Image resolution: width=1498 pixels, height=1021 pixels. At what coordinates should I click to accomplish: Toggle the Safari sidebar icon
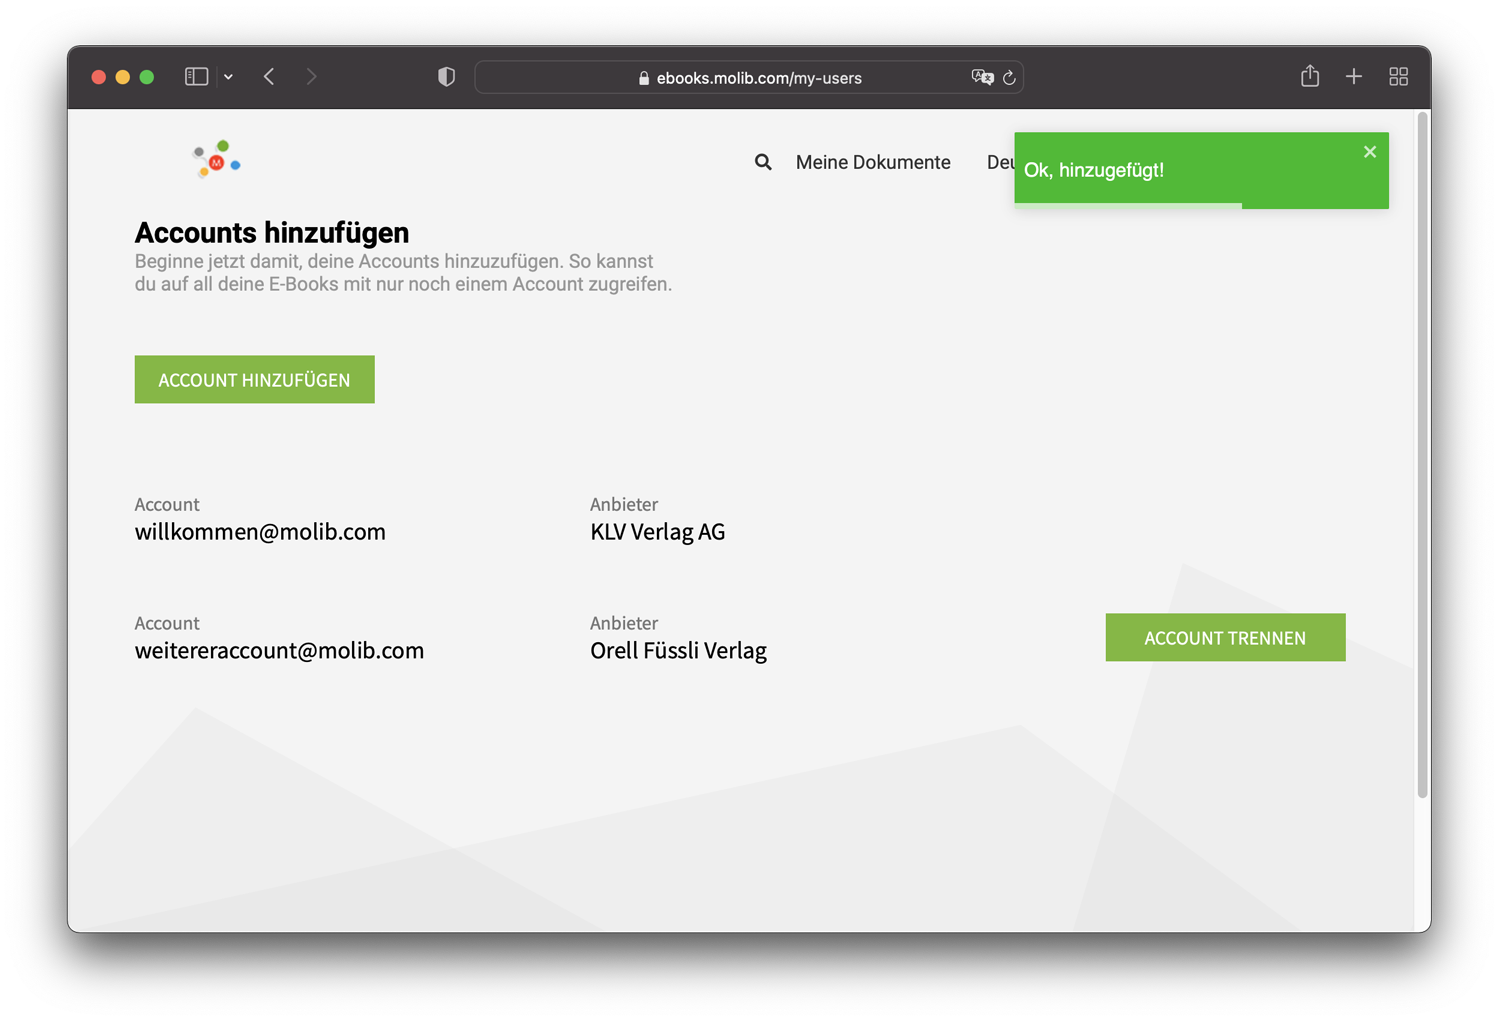pyautogui.click(x=196, y=77)
